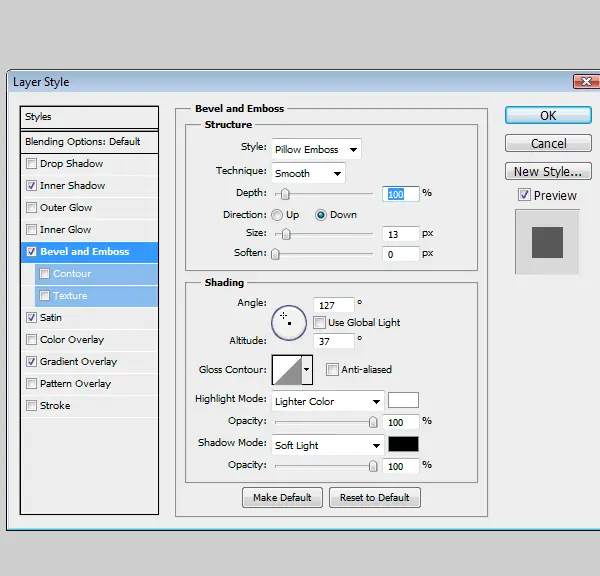
Task: Select the Styles panel entry
Action: click(89, 117)
